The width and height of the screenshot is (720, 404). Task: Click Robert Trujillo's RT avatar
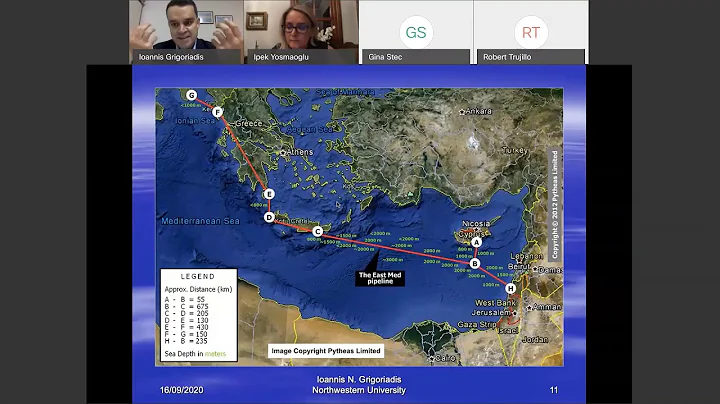pos(531,32)
